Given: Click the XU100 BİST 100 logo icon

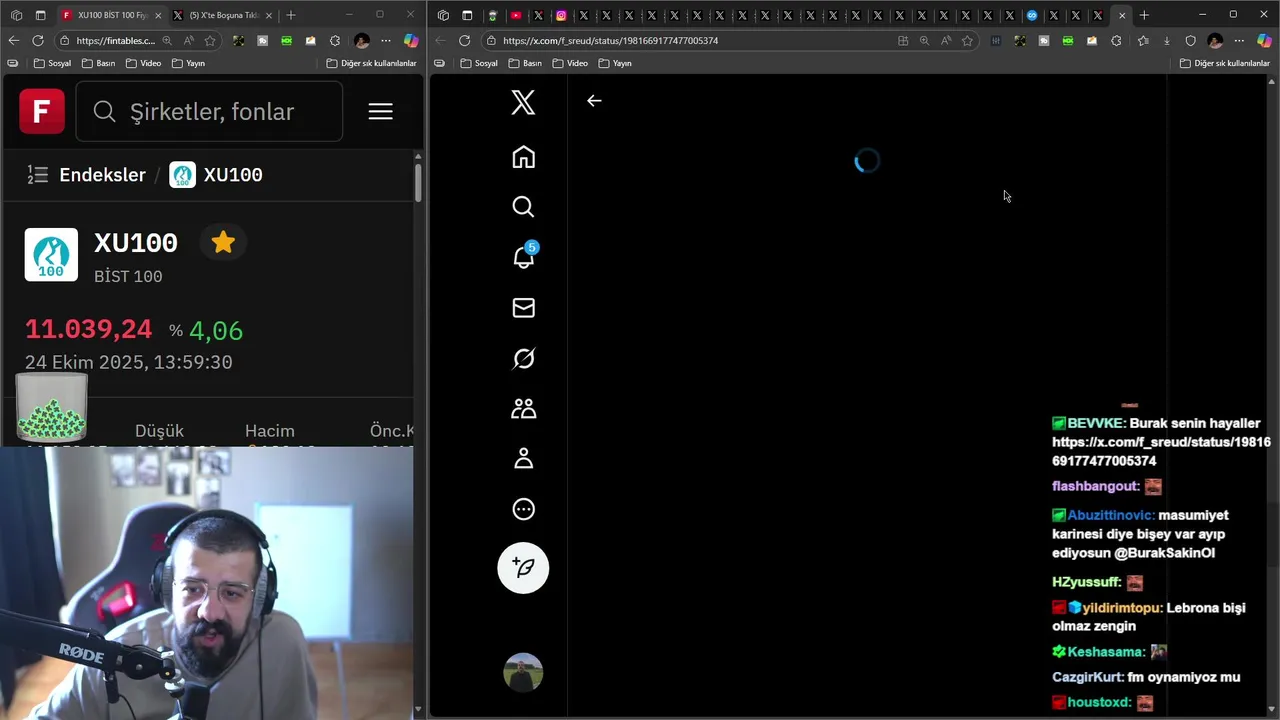Looking at the screenshot, I should 51,255.
